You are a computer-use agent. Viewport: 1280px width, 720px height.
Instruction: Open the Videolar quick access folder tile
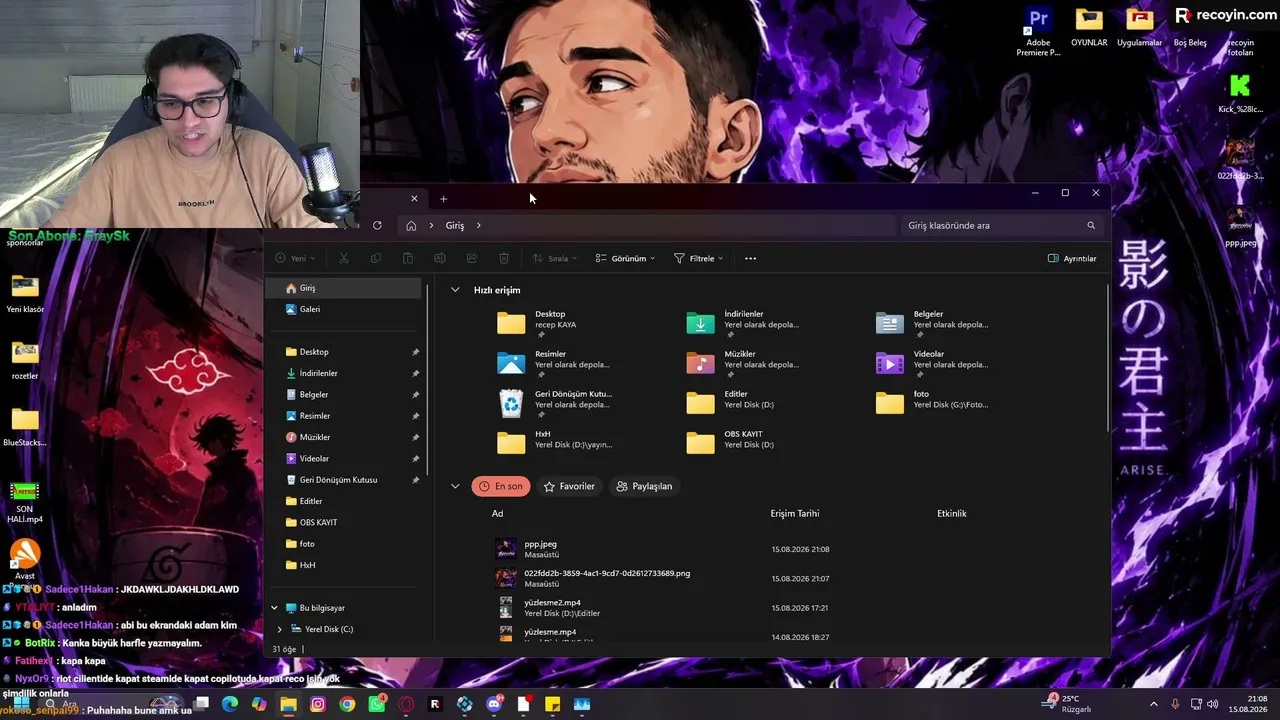[x=934, y=361]
